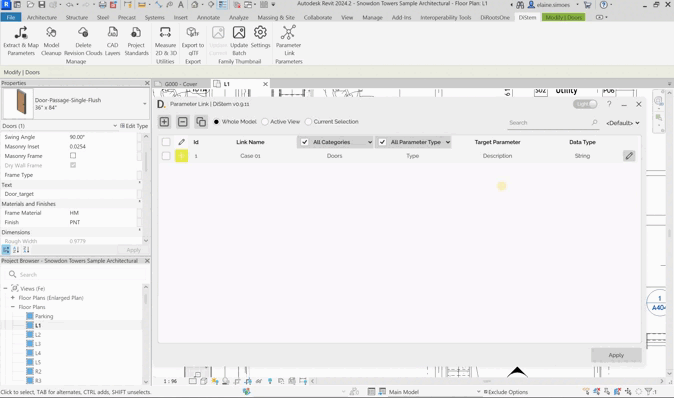Screen dimensions: 674x398
Task: Open the <Default> profile dropdown
Action: [x=623, y=123]
